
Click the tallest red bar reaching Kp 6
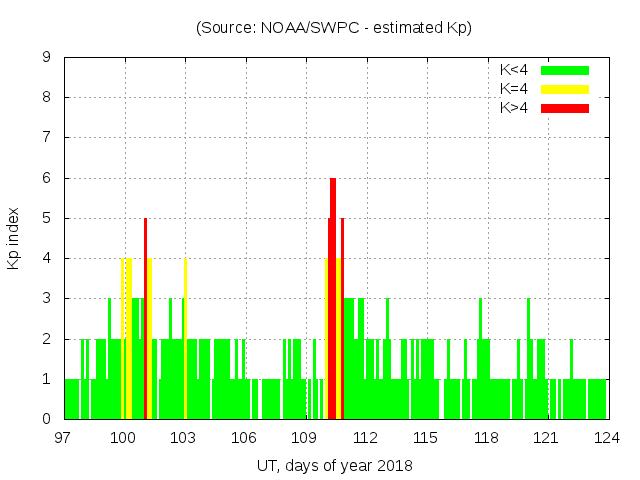click(333, 300)
